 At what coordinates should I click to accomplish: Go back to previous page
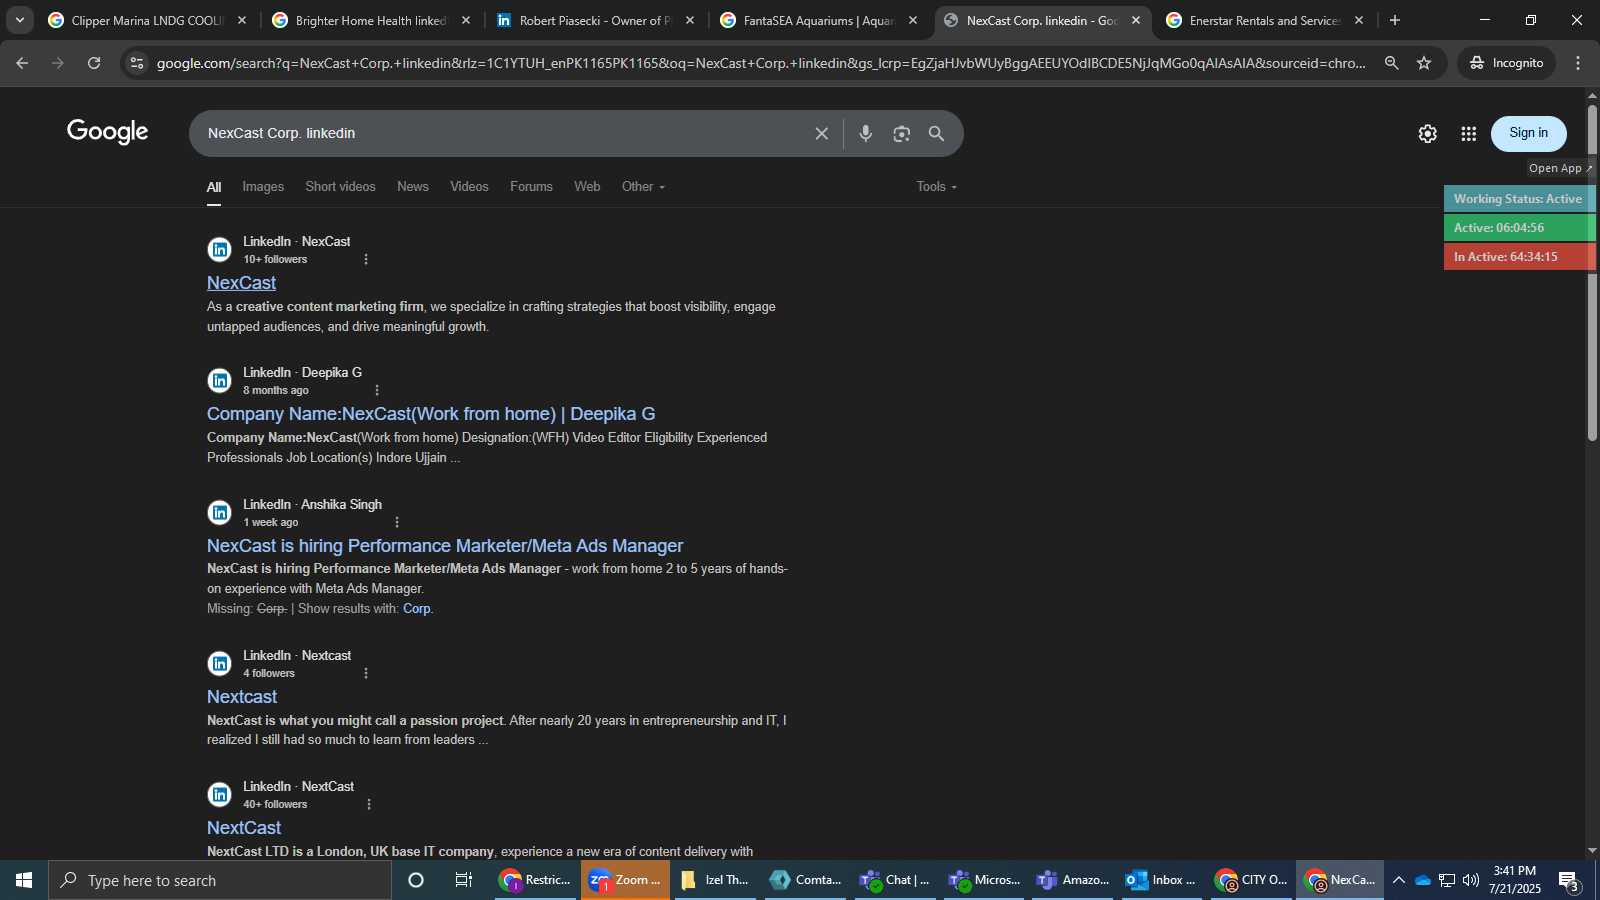point(22,63)
